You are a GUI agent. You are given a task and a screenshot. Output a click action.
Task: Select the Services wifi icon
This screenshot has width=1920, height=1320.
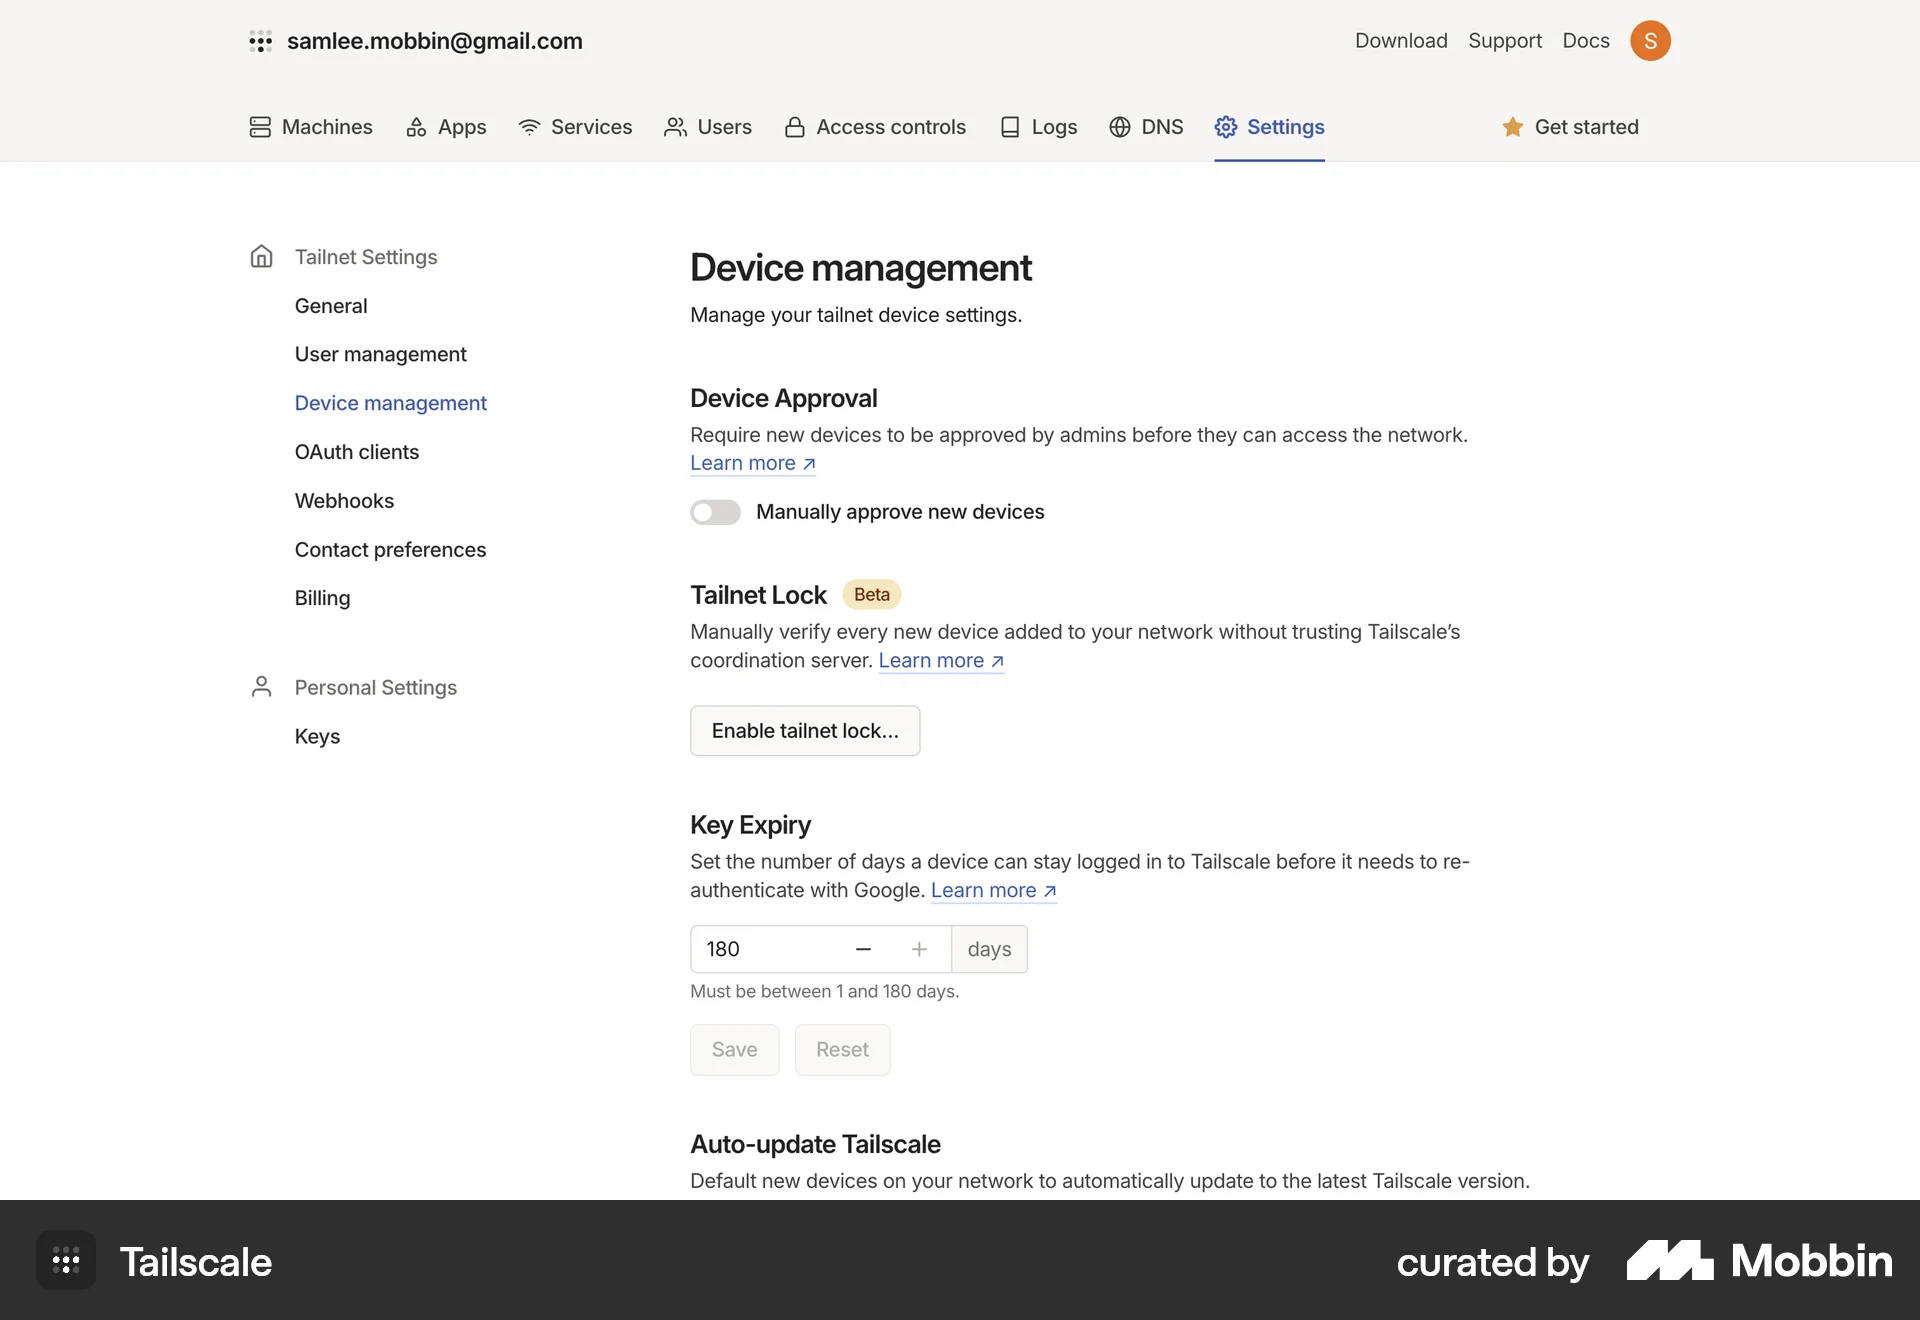528,127
